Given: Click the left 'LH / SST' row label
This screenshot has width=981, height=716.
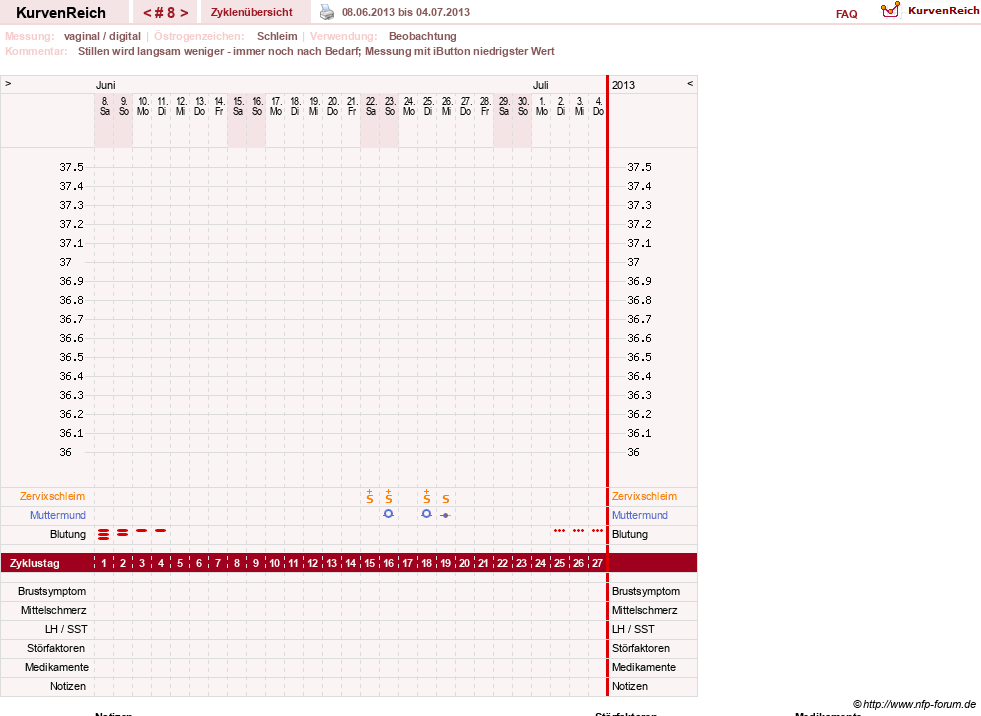Looking at the screenshot, I should tap(66, 629).
